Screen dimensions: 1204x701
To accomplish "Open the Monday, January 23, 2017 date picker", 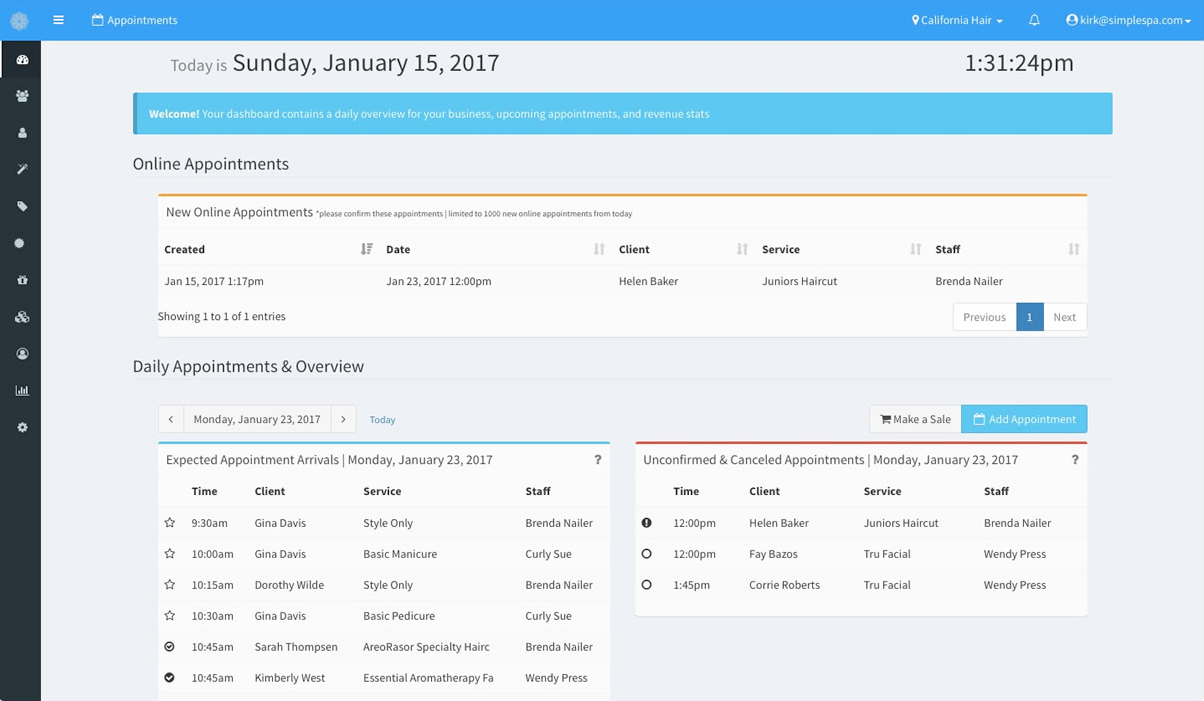I will pyautogui.click(x=257, y=419).
